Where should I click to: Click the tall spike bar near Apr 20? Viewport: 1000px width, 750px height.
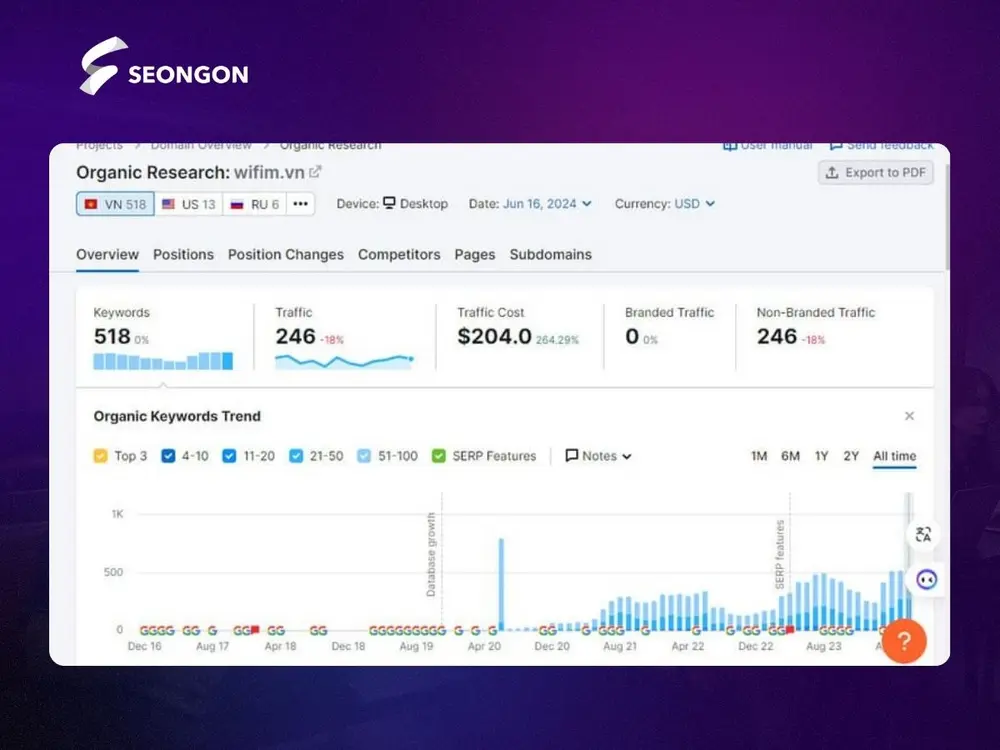click(501, 585)
